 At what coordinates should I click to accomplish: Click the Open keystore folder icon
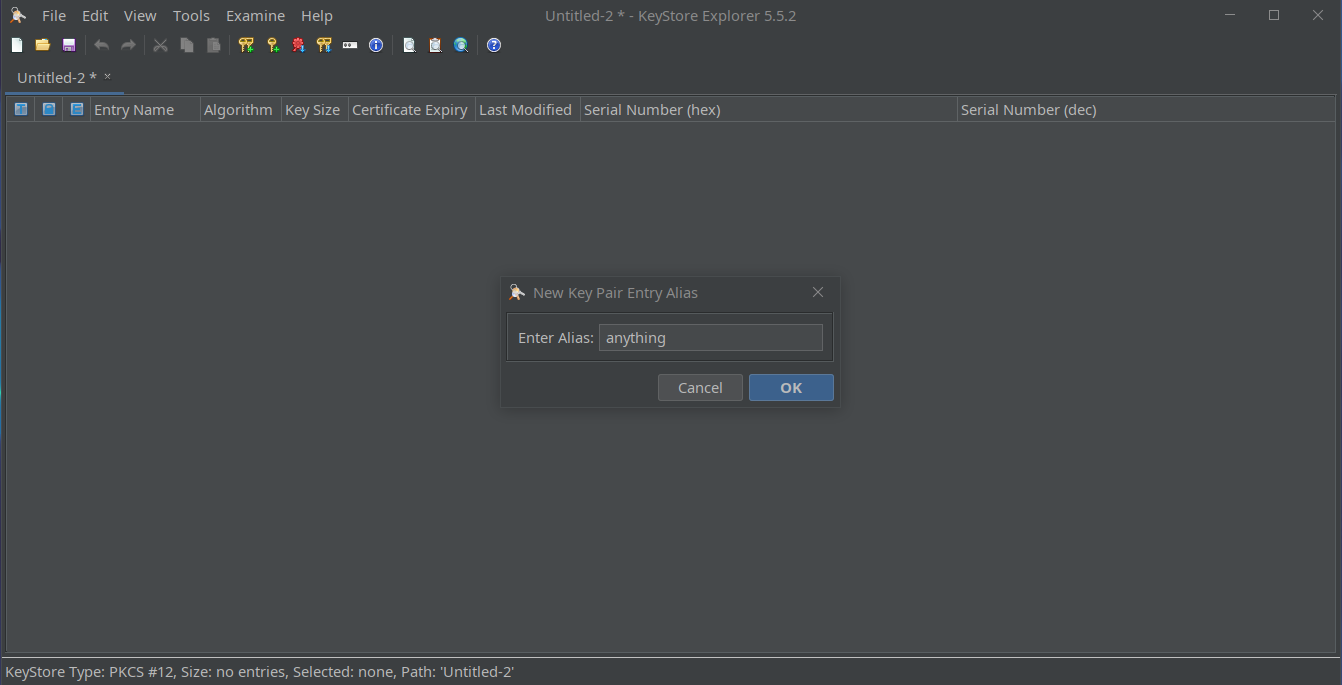(43, 45)
